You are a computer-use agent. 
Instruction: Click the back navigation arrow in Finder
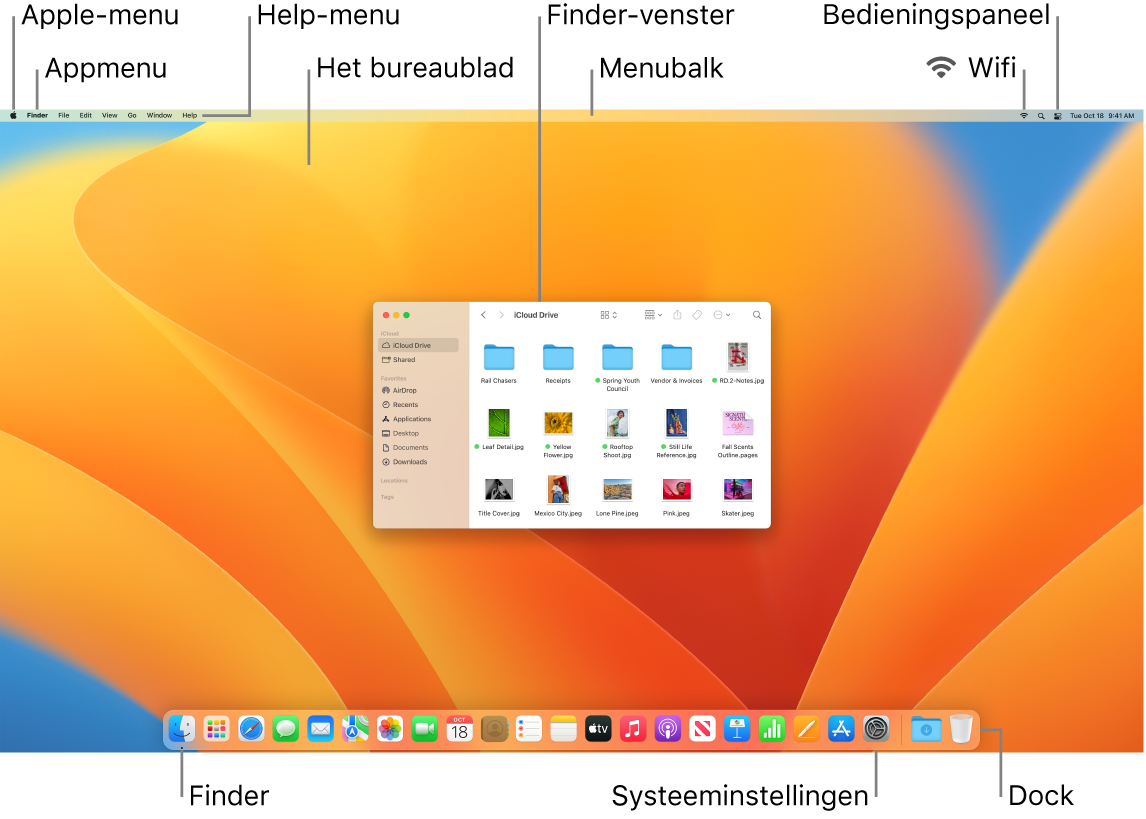point(483,315)
